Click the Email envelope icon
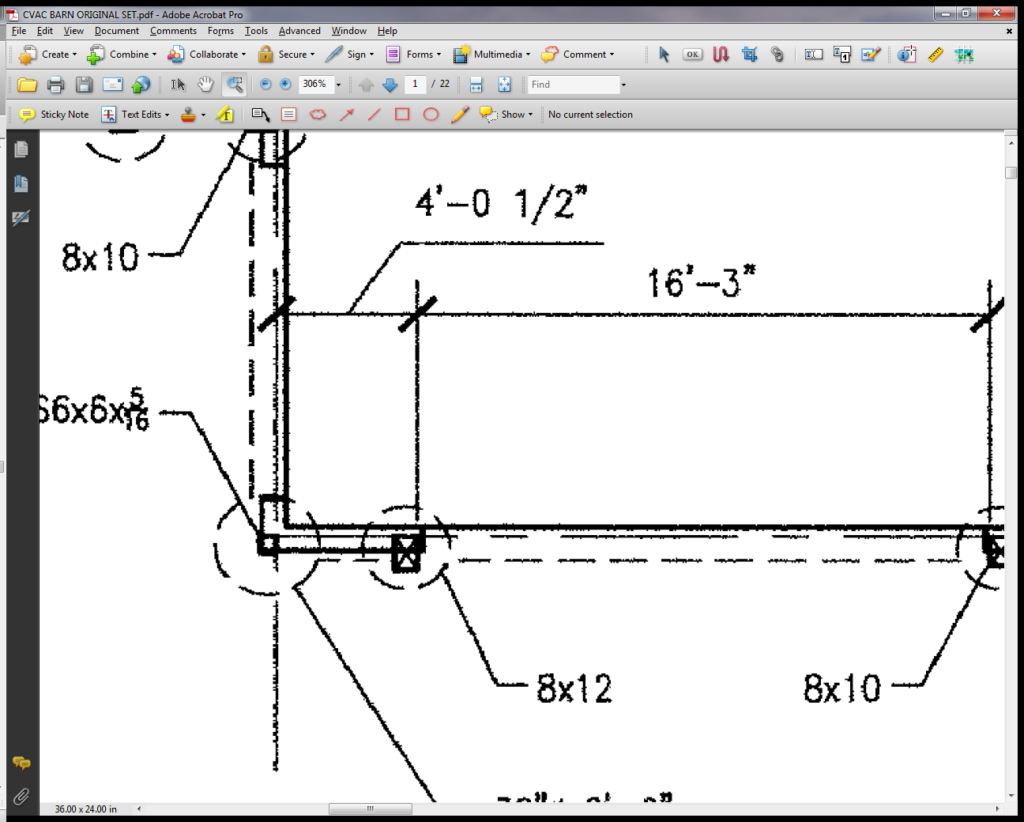 112,84
